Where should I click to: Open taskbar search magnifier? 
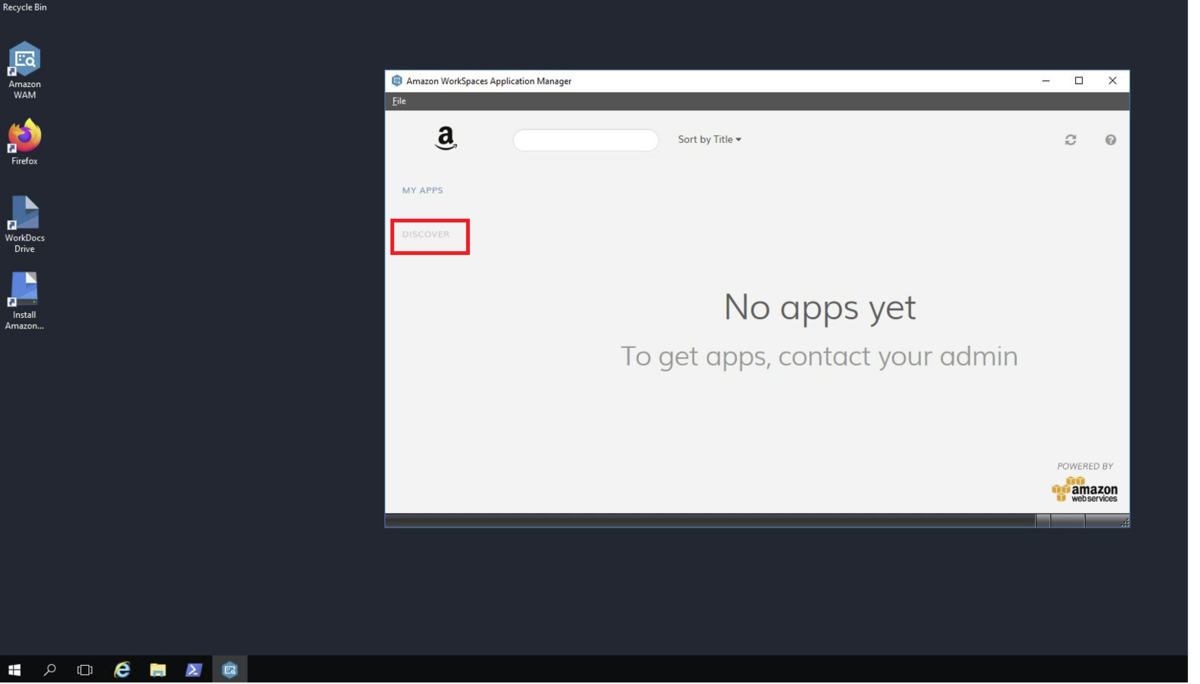(x=49, y=670)
